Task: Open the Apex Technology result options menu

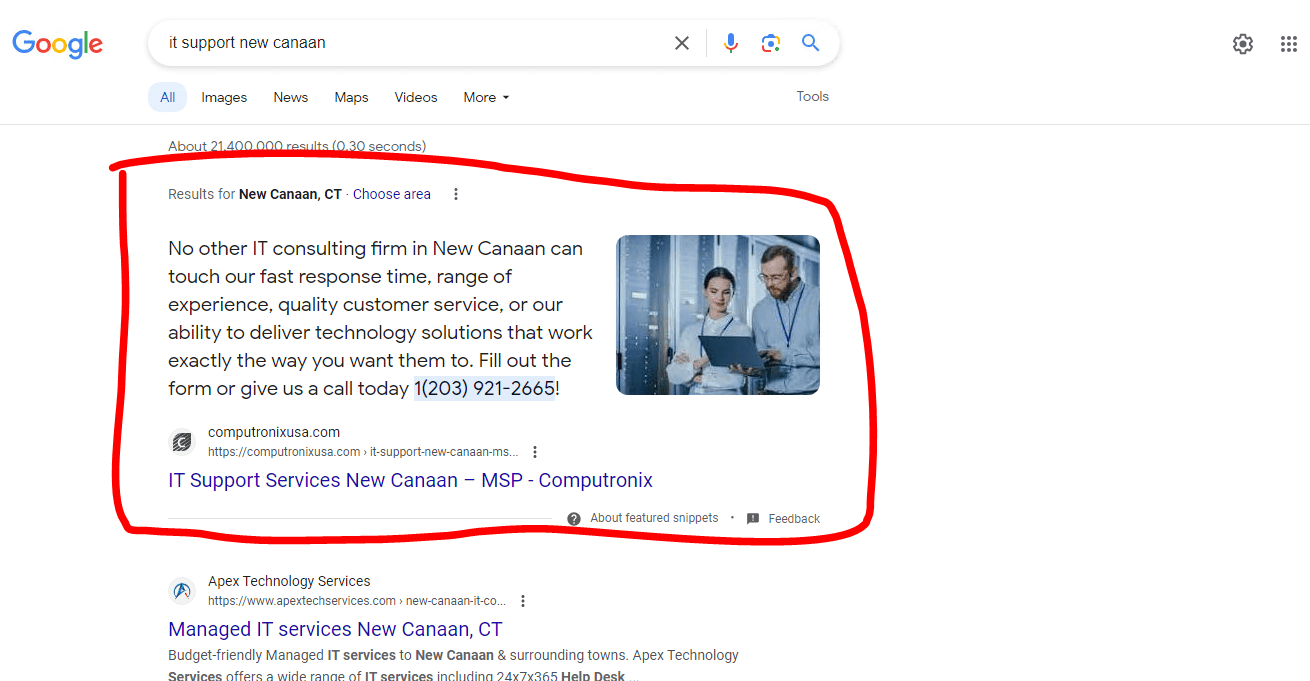Action: [x=523, y=601]
